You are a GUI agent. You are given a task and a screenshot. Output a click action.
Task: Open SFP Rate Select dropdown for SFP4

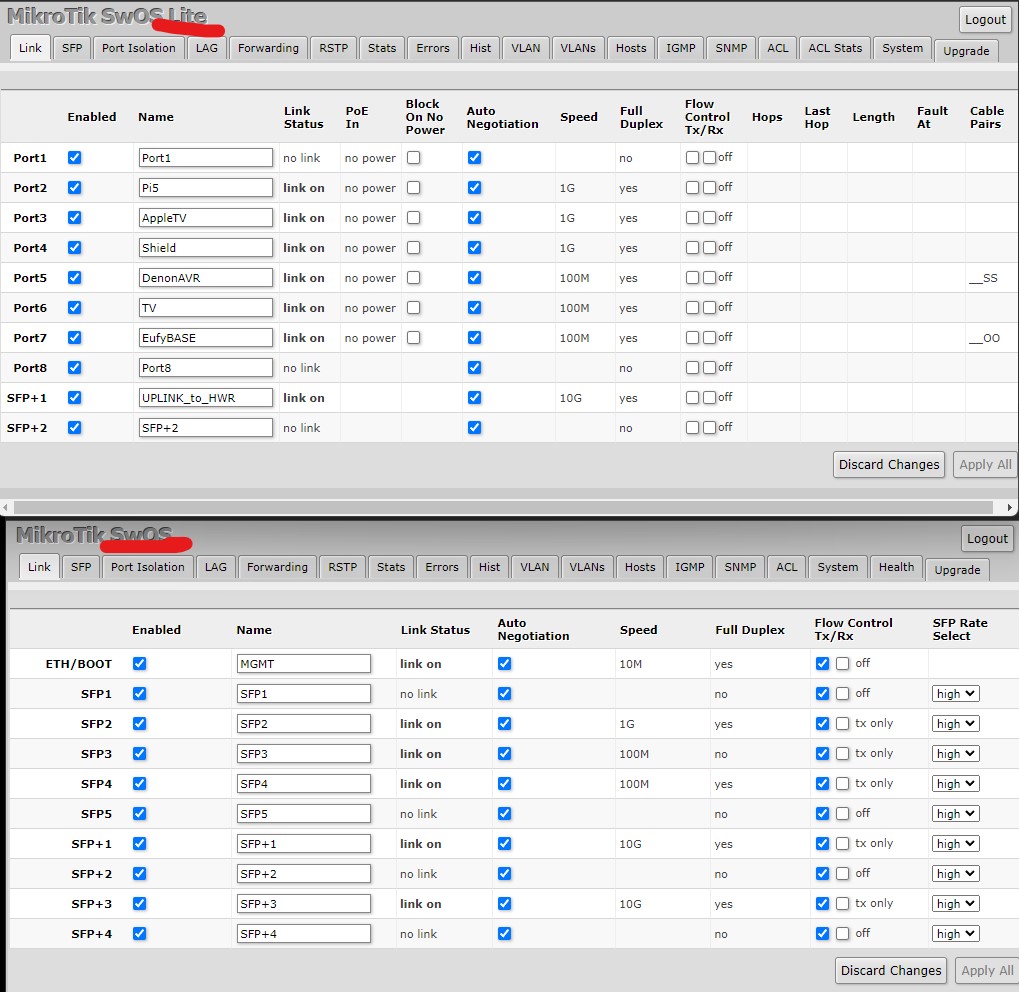click(955, 783)
